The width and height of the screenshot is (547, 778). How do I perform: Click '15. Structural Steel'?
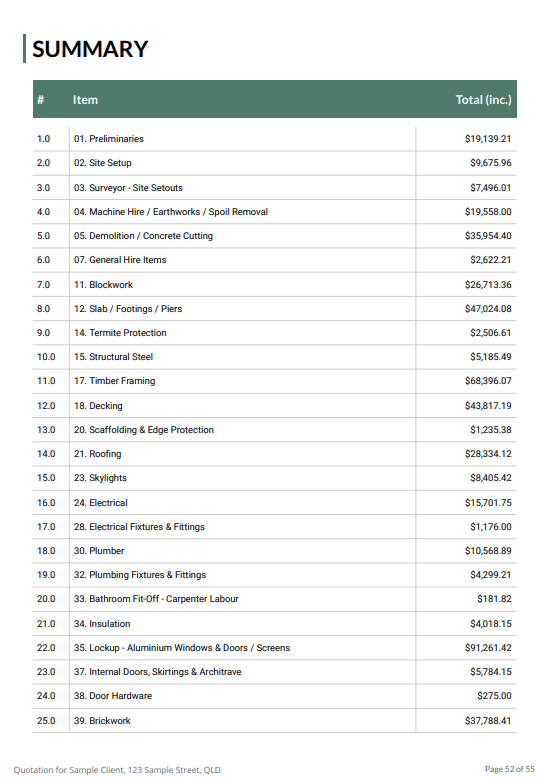tap(113, 357)
